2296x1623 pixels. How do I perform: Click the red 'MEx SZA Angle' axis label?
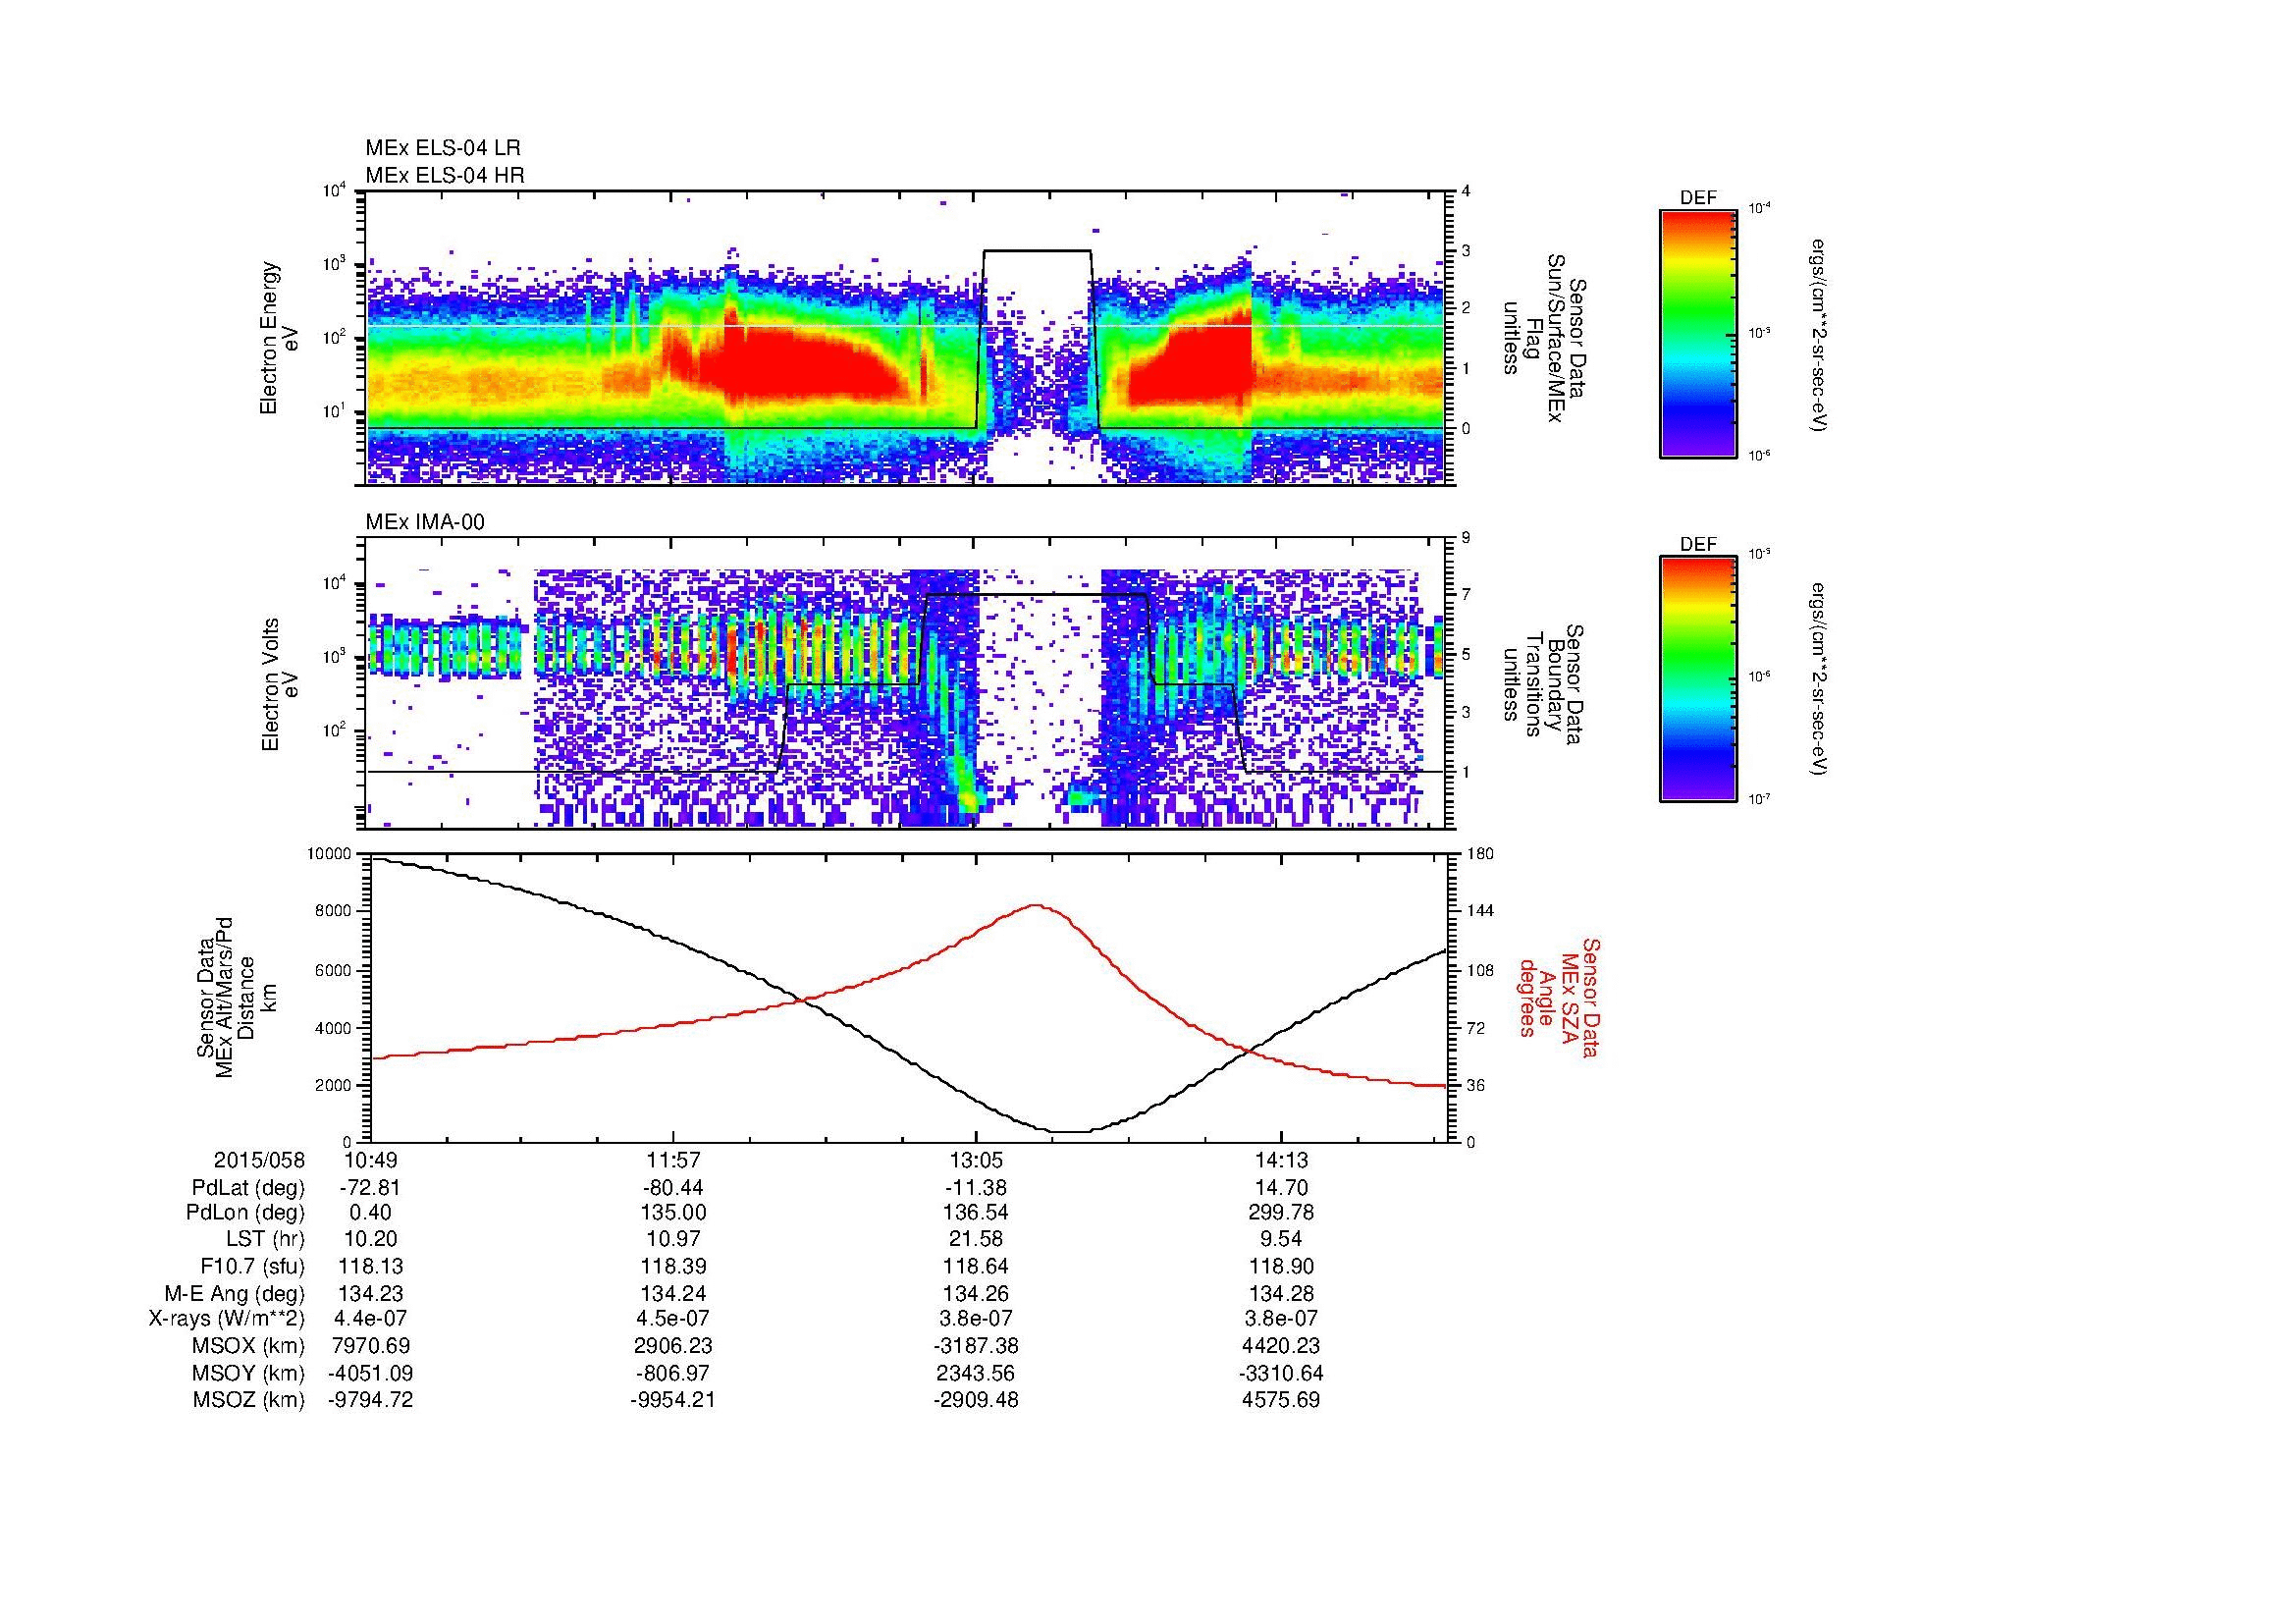[1559, 997]
